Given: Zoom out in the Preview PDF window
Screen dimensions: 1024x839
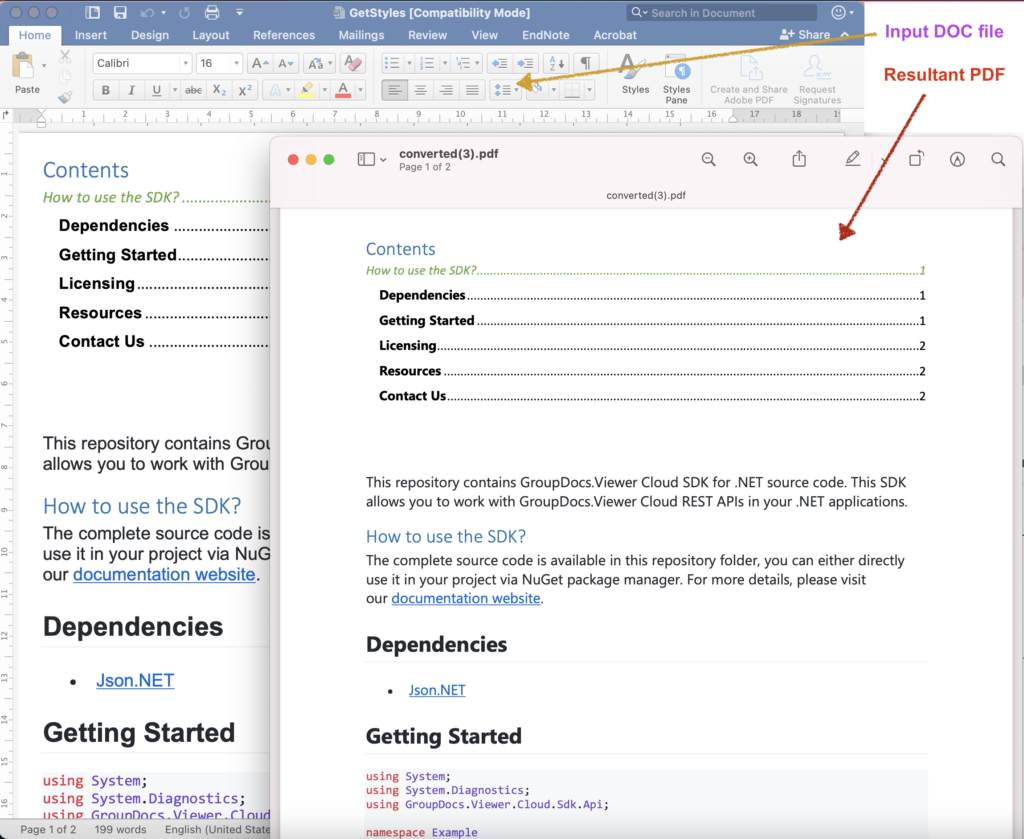Looking at the screenshot, I should pyautogui.click(x=709, y=159).
